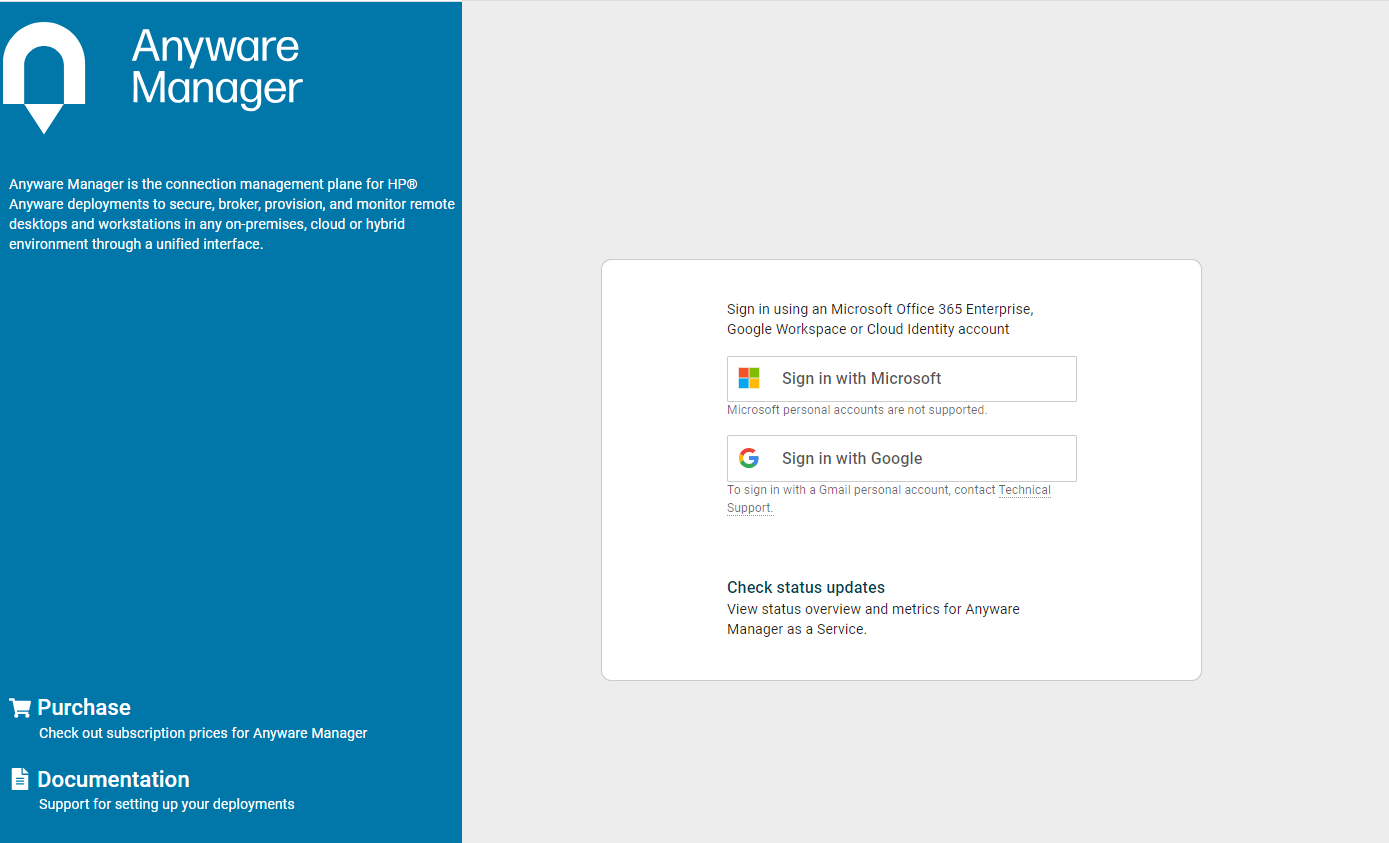Viewport: 1389px width, 843px height.
Task: Click the Documentation file icon
Action: (x=19, y=779)
